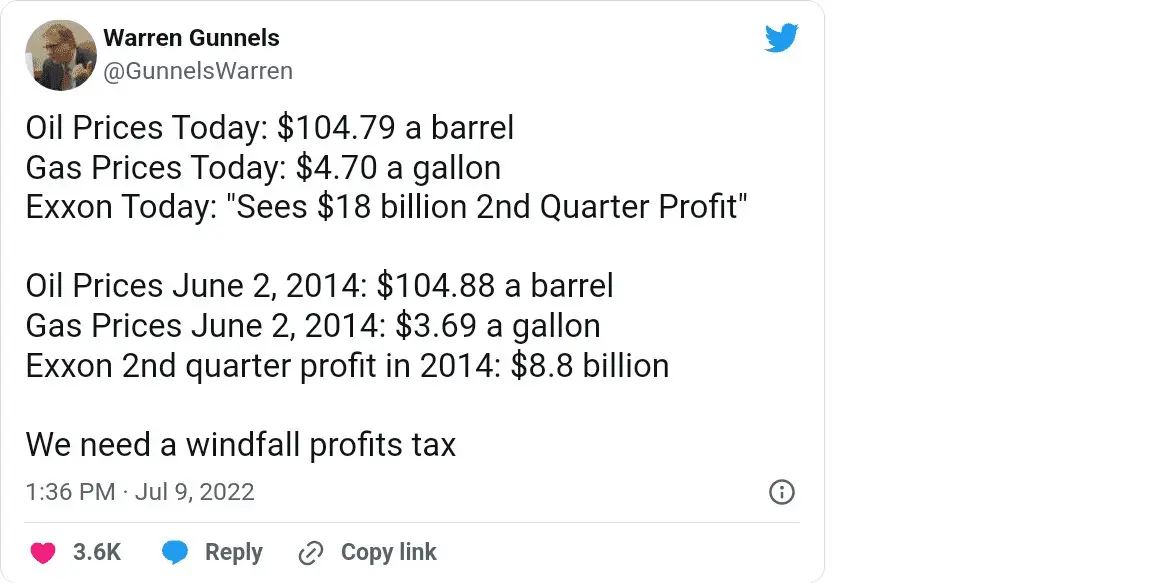The image size is (1152, 583).
Task: Click the 3.6K likes count
Action: pyautogui.click(x=97, y=553)
